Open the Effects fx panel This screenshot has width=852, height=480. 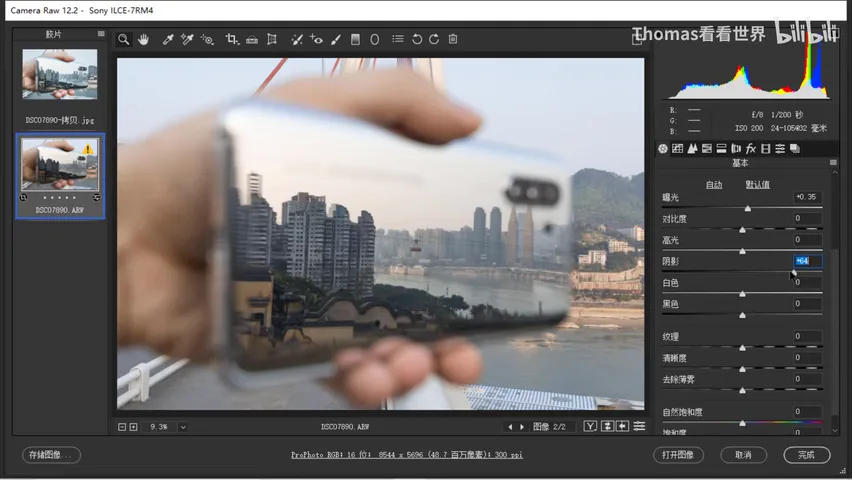point(751,148)
